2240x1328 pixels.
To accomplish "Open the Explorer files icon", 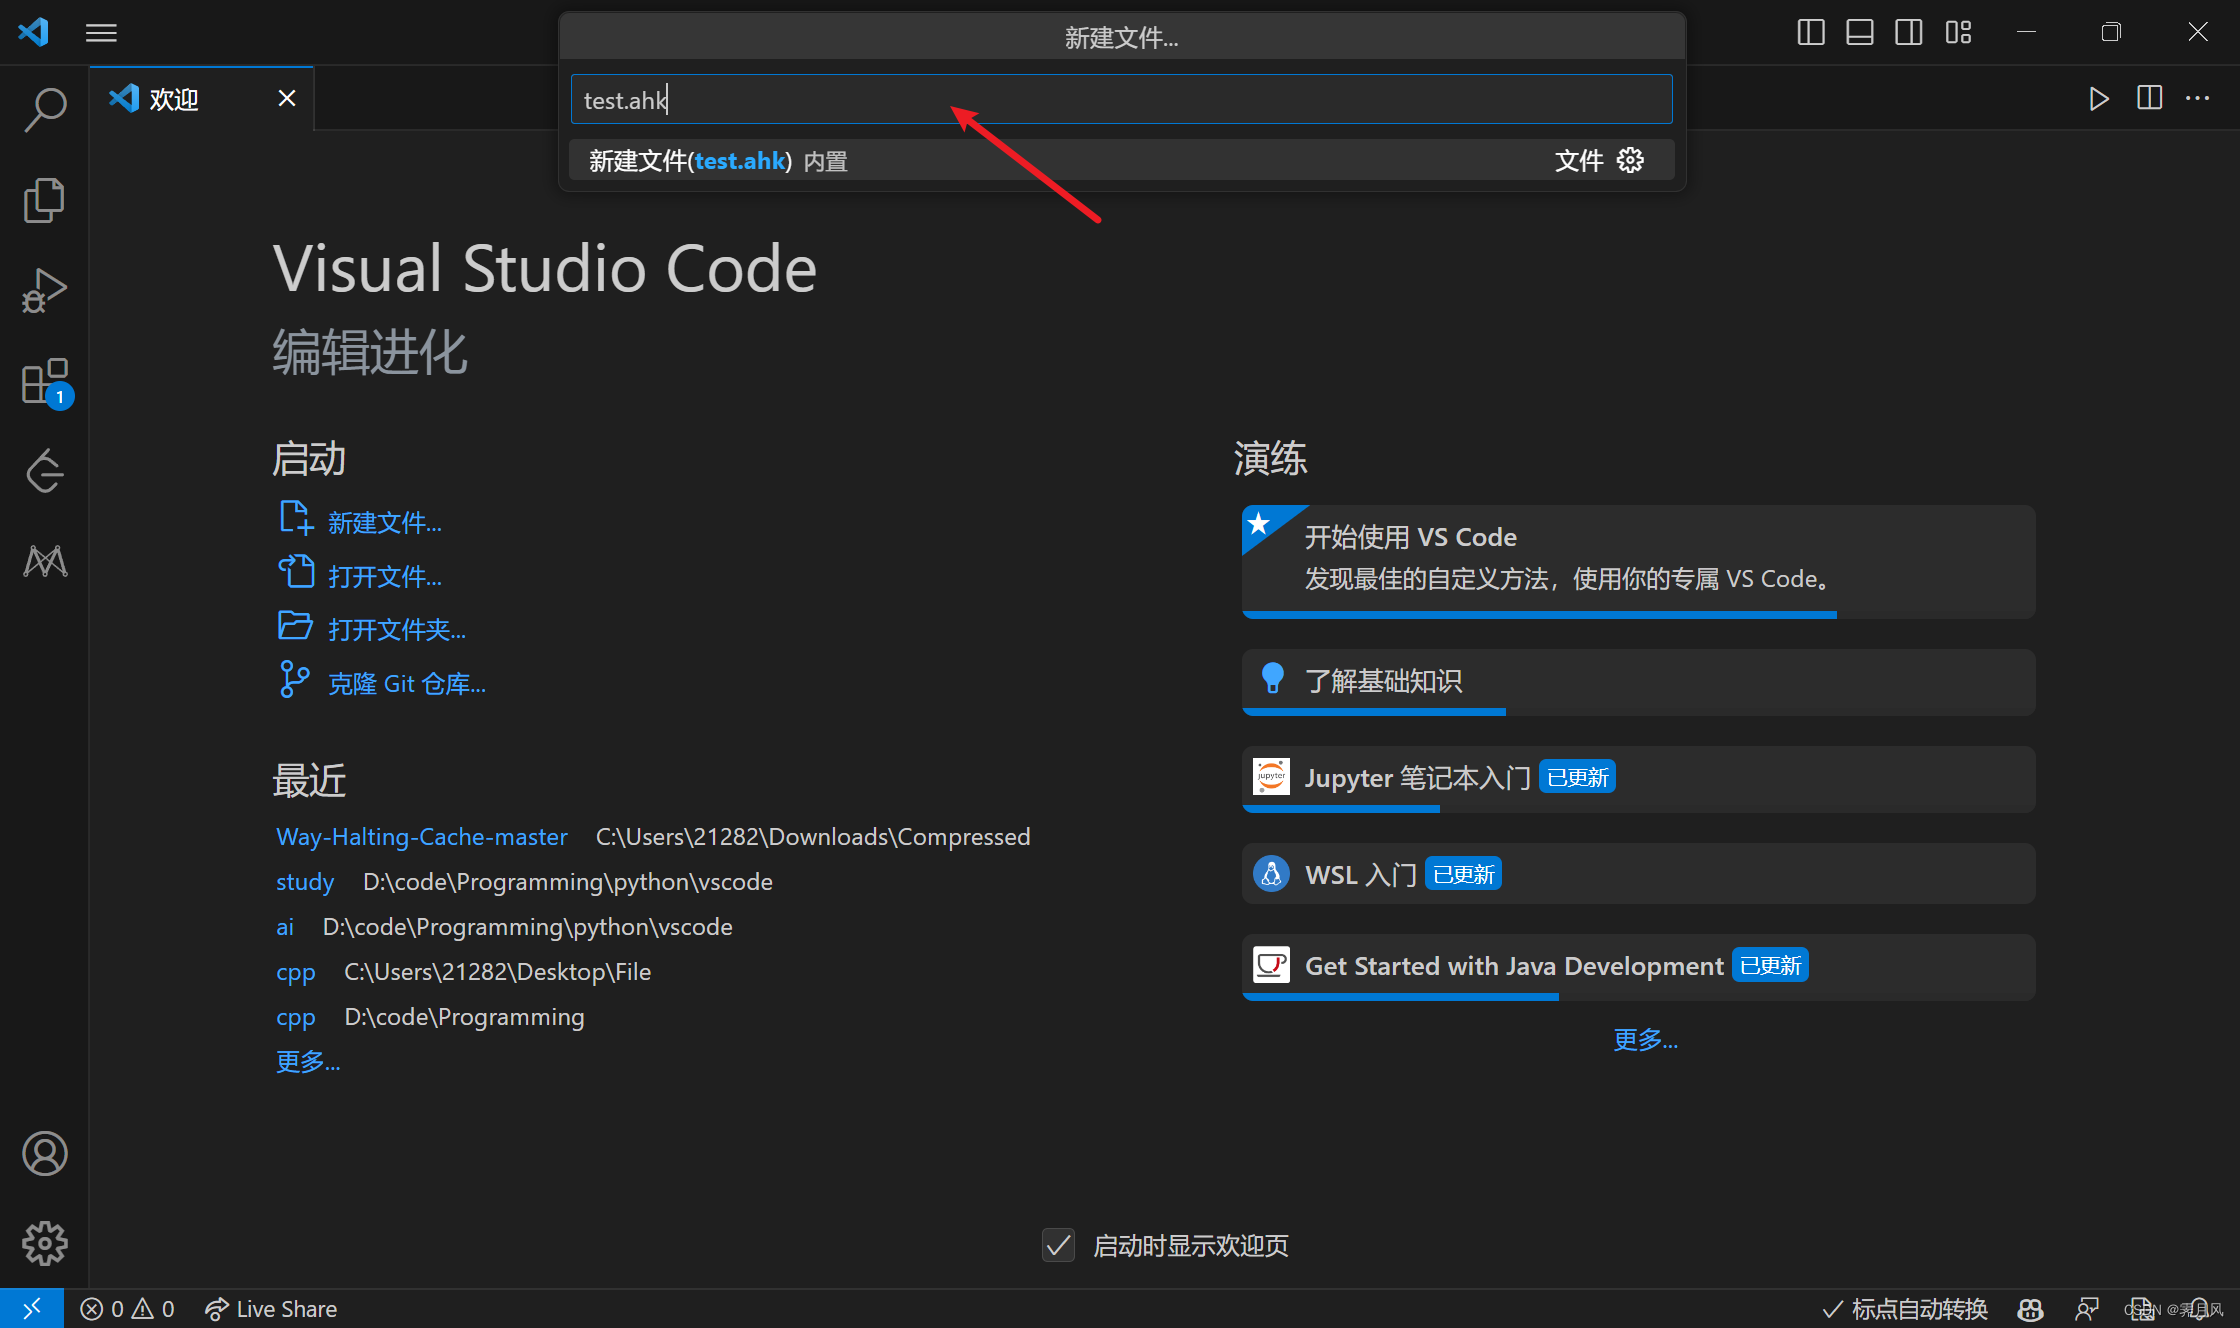I will pos(45,200).
